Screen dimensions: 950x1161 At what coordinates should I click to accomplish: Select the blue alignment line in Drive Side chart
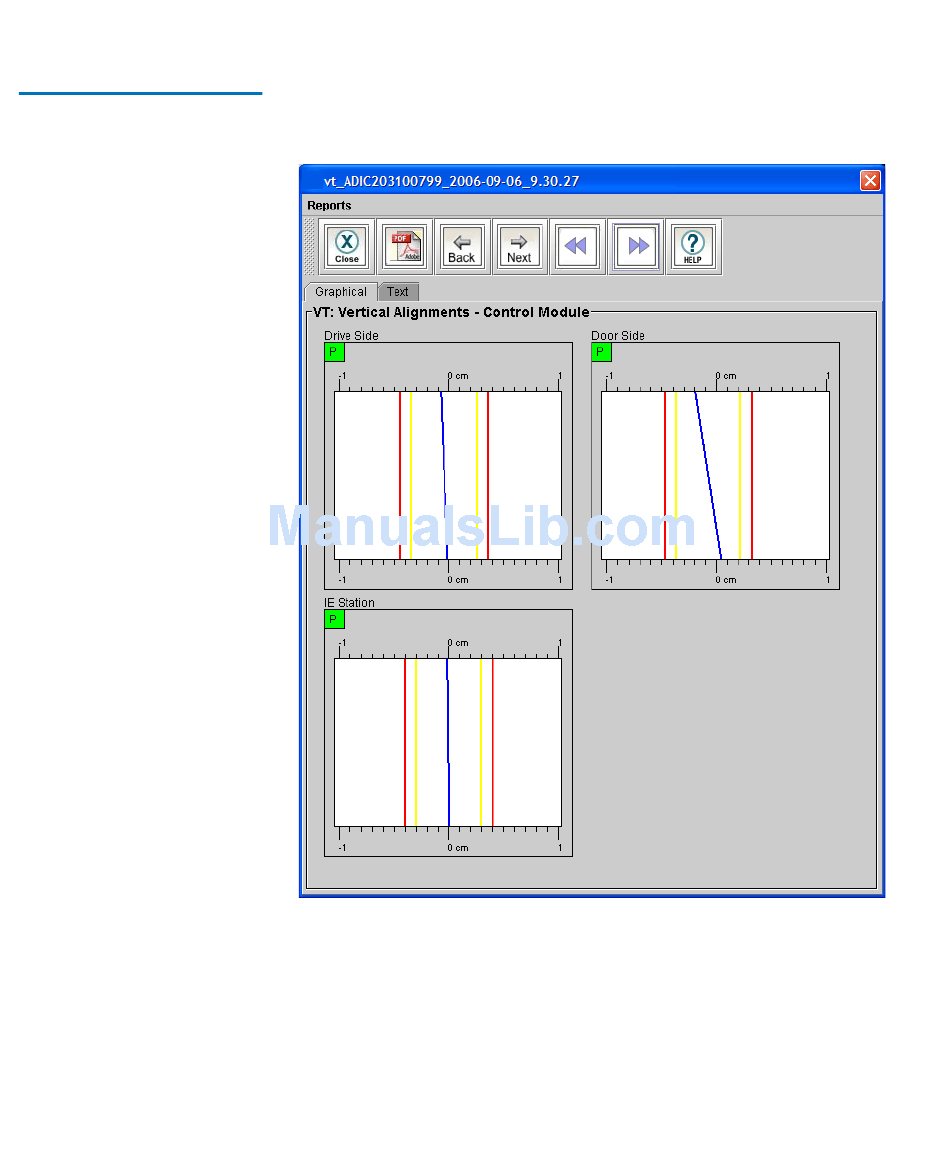click(x=444, y=475)
